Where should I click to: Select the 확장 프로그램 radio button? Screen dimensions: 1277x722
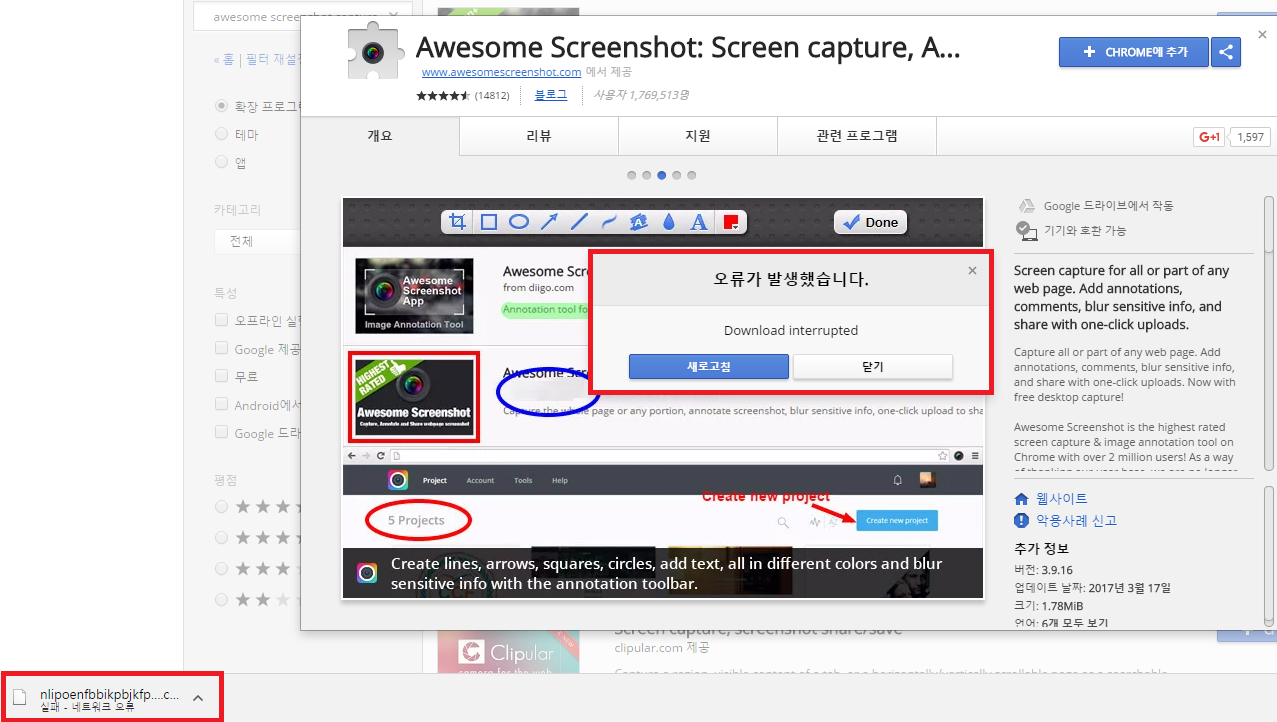pyautogui.click(x=221, y=106)
